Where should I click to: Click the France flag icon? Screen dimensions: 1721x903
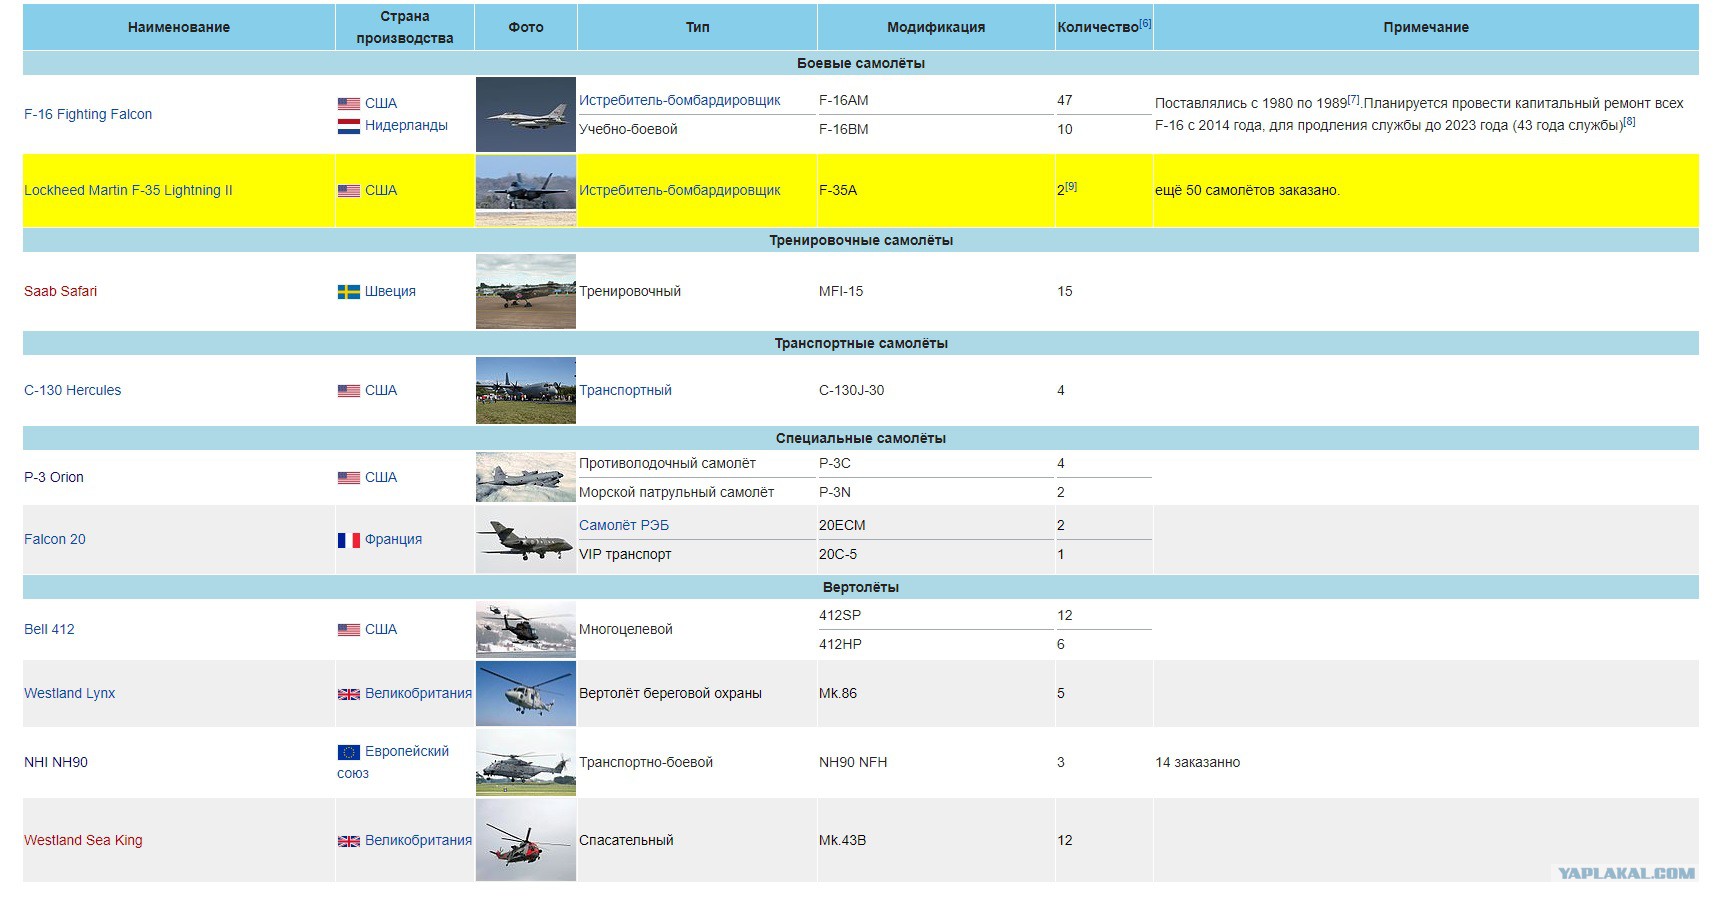tap(348, 540)
